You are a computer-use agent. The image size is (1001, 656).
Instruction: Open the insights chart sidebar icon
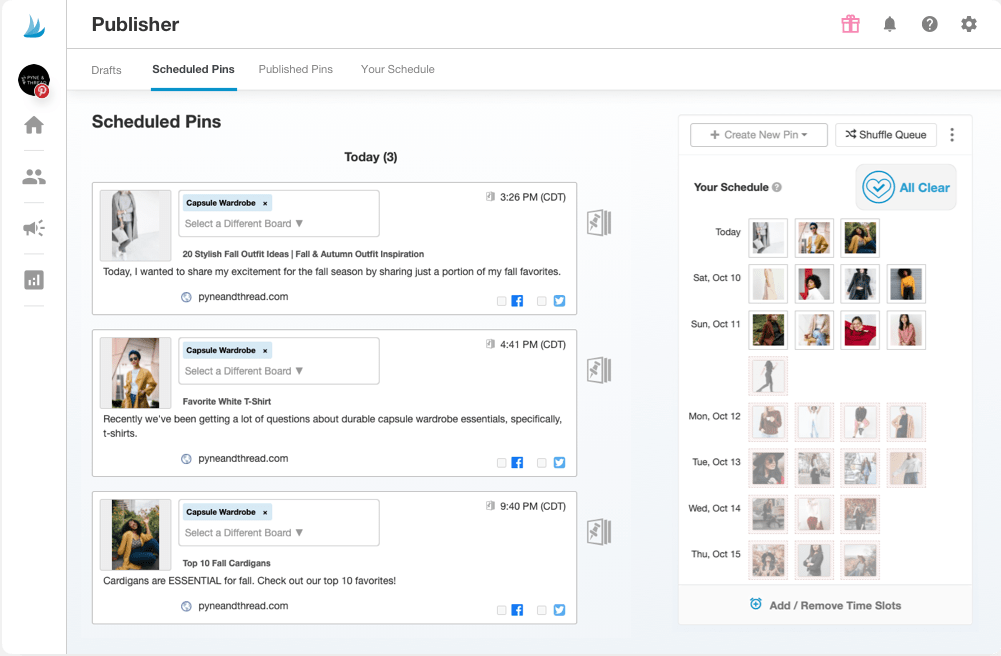(34, 280)
